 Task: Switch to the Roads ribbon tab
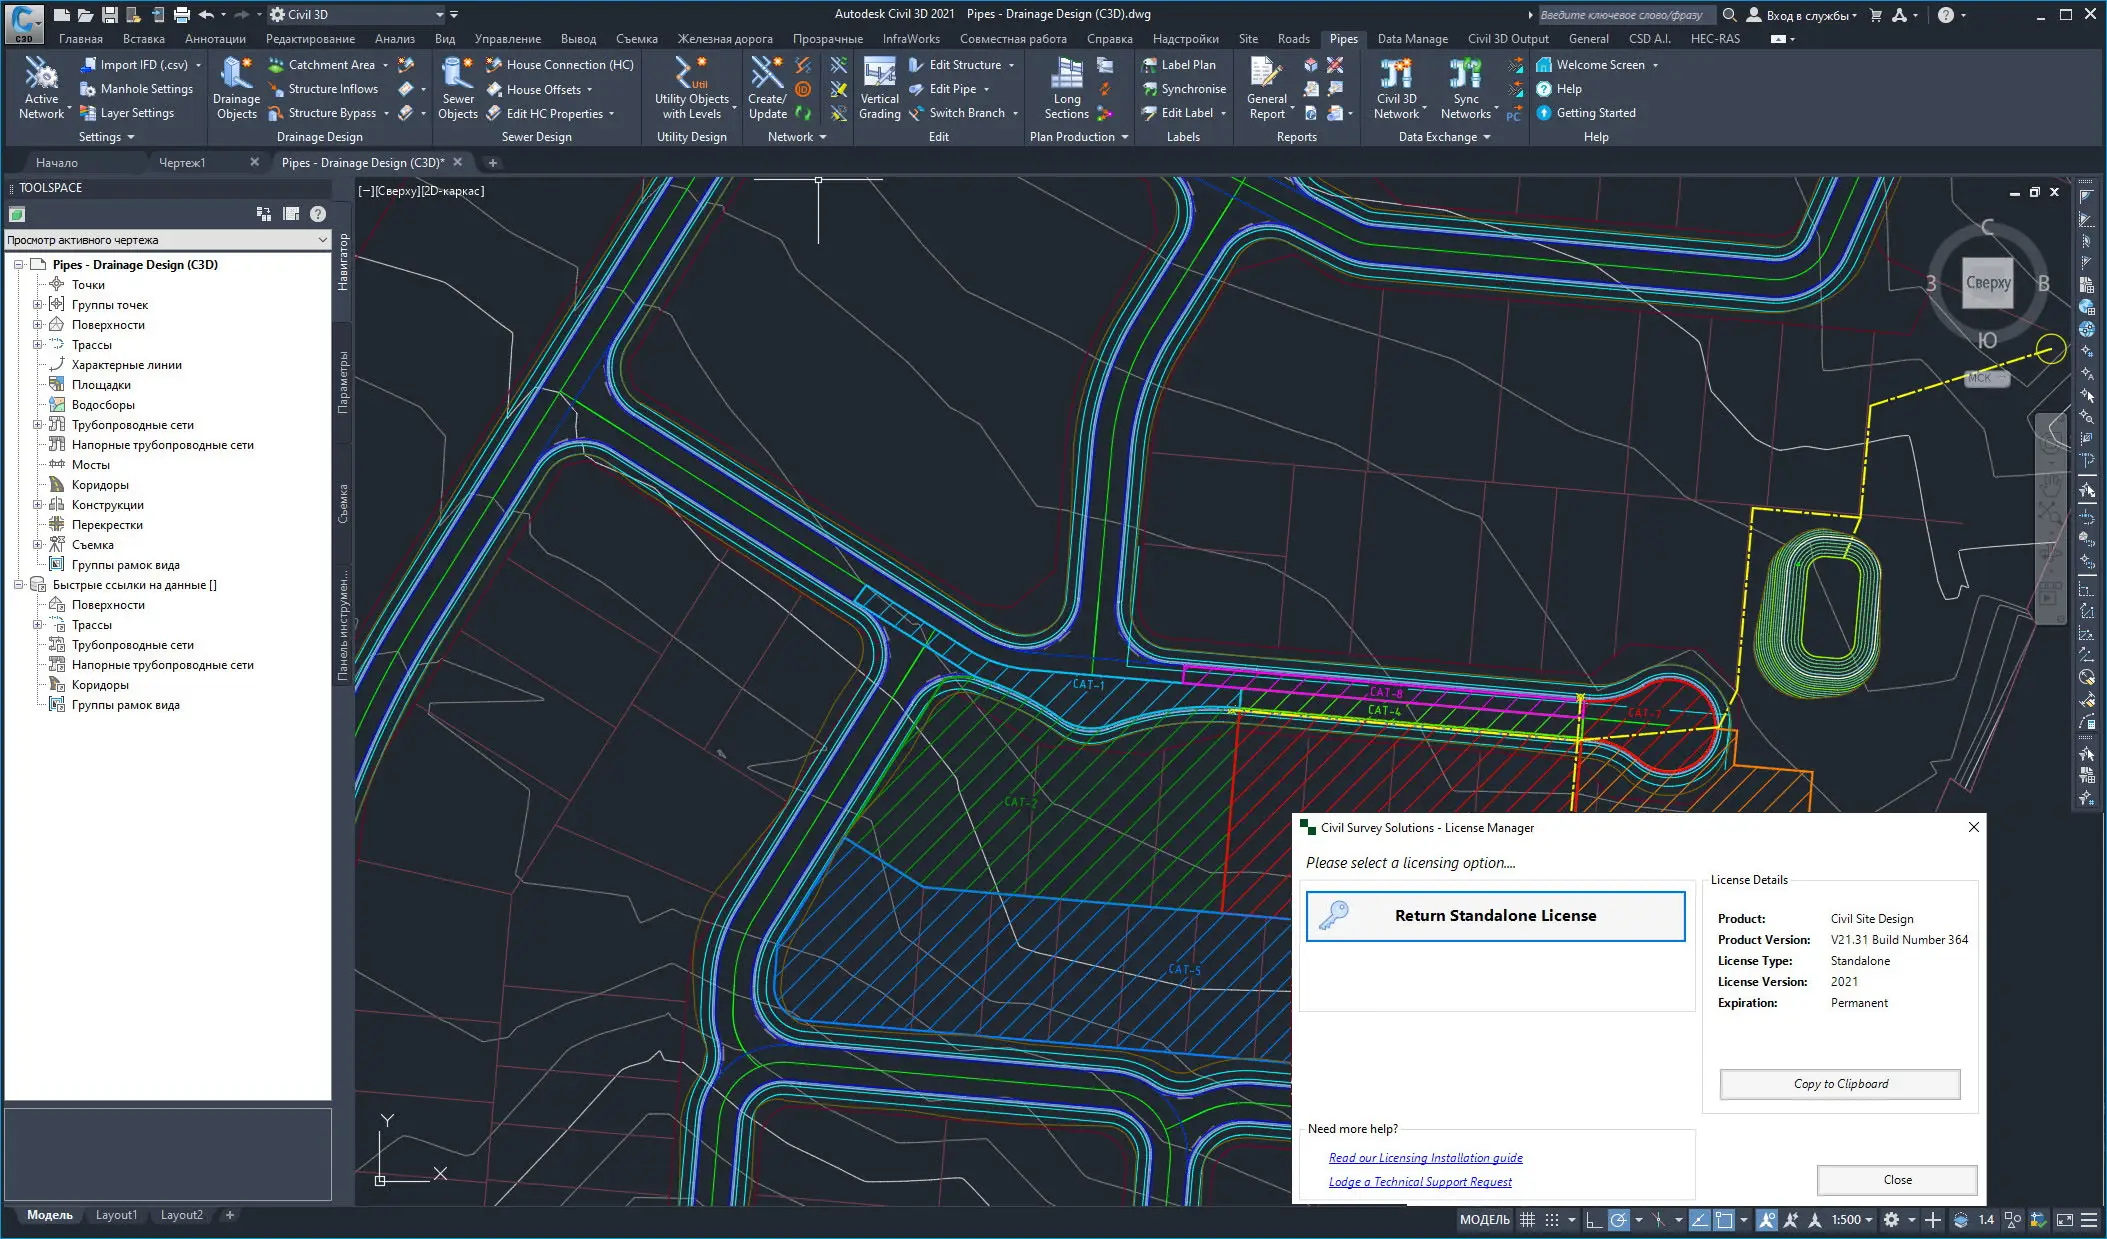point(1293,39)
